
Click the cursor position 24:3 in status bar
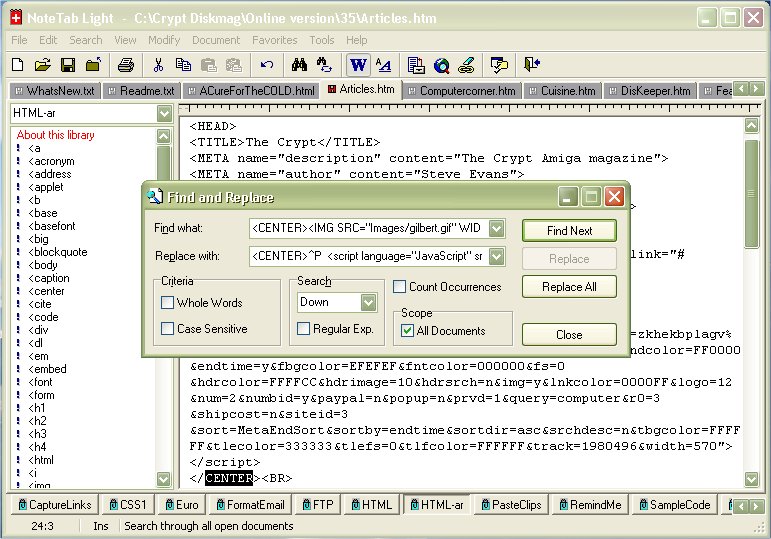(x=42, y=526)
